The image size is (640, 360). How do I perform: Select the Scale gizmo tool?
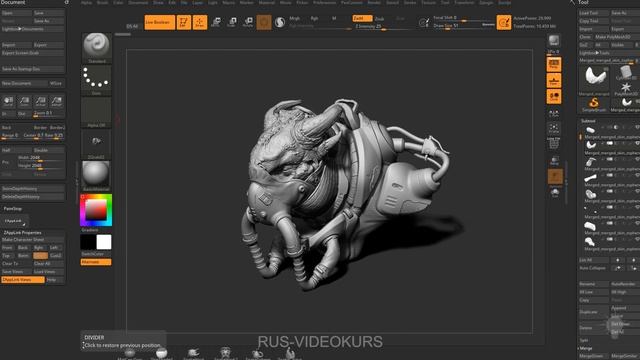pyautogui.click(x=232, y=22)
